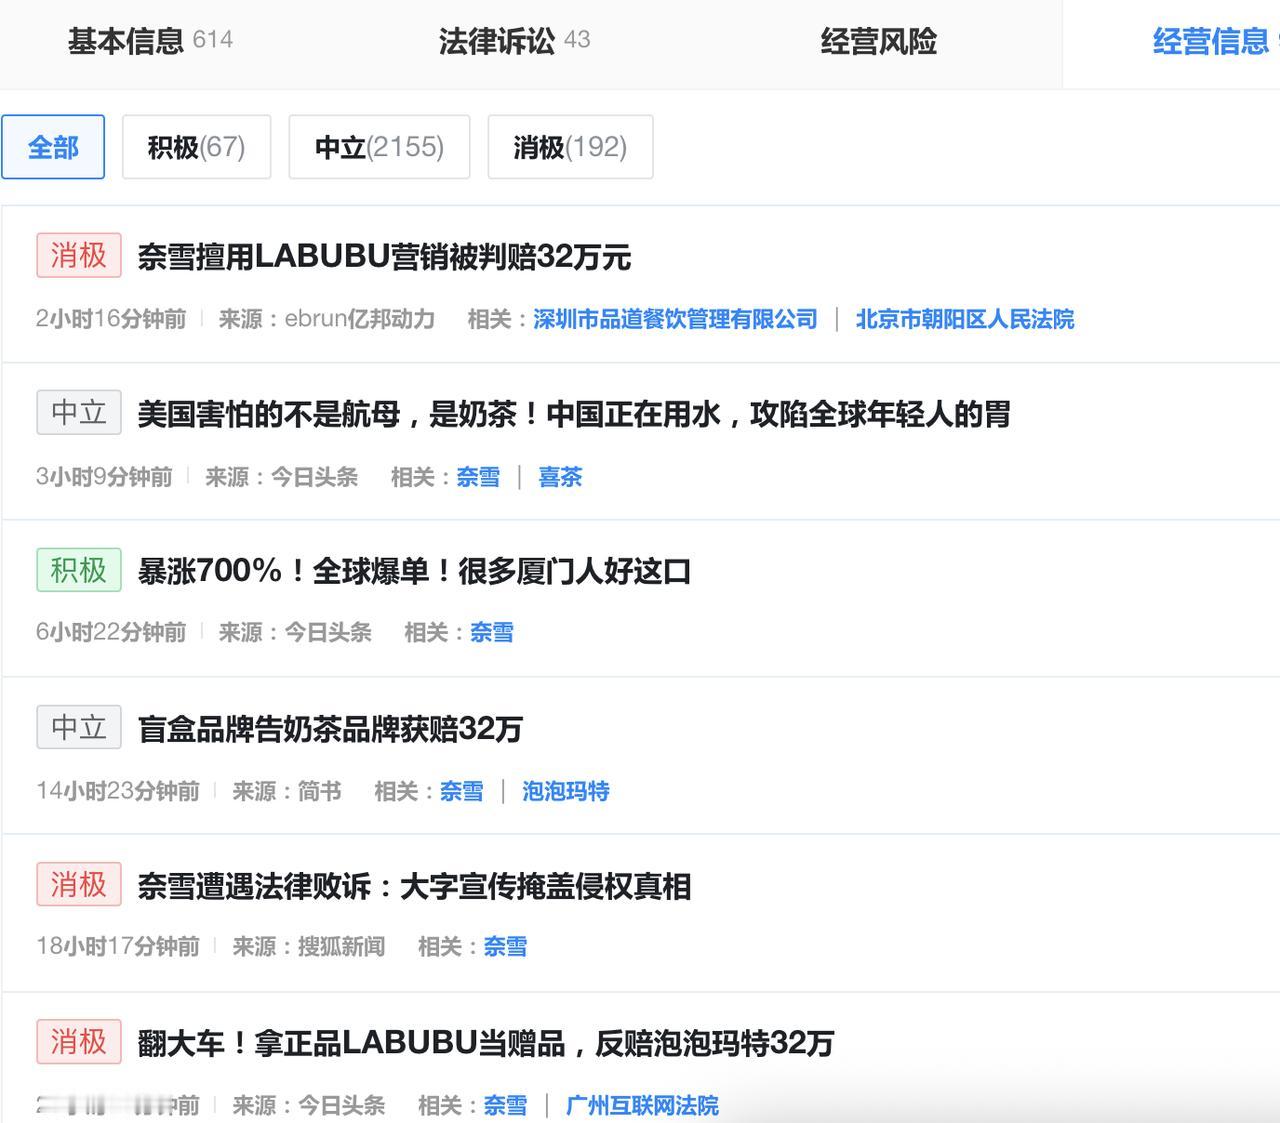This screenshot has width=1280, height=1123.
Task: Click source text 搜狐新闻
Action: [x=341, y=946]
